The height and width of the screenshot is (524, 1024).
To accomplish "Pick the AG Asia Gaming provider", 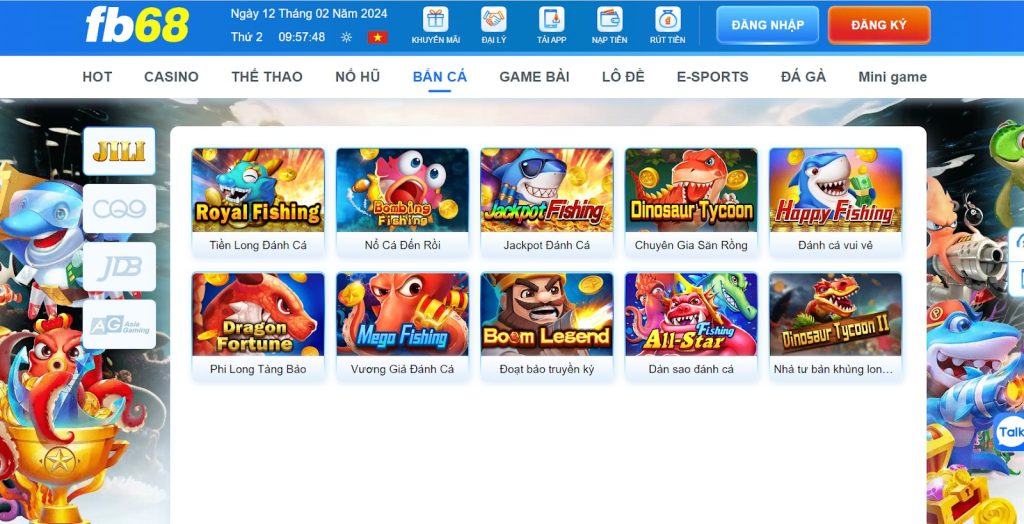I will tap(119, 324).
